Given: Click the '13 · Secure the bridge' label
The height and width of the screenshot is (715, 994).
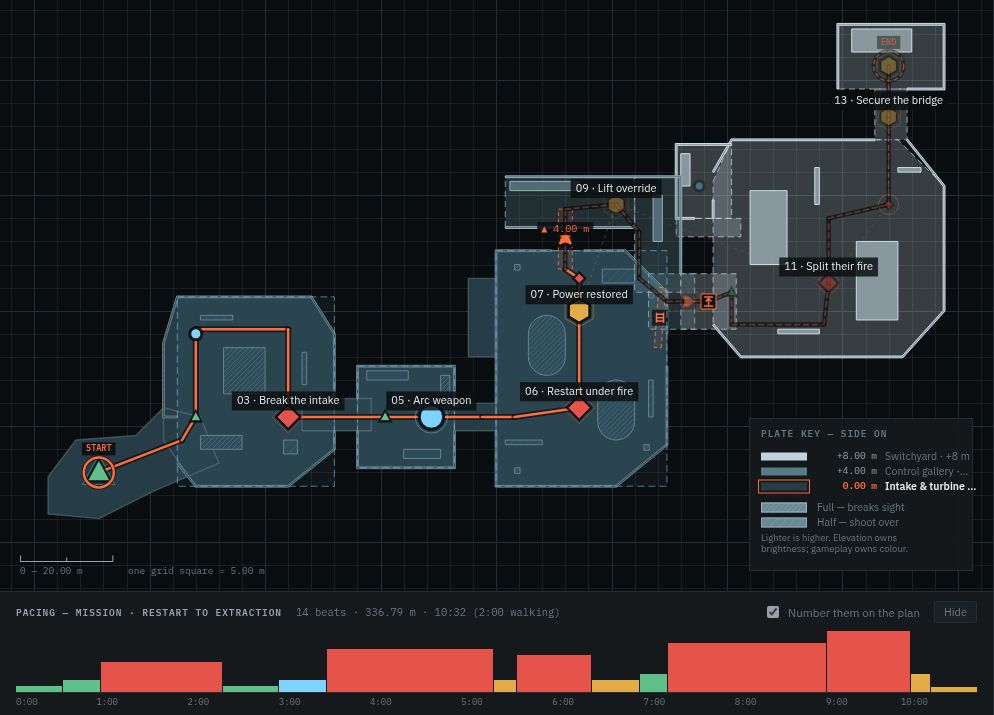Looking at the screenshot, I should pyautogui.click(x=888, y=100).
